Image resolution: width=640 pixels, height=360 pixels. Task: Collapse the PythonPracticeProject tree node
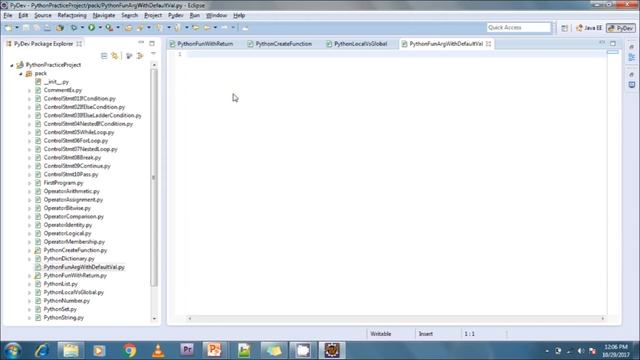click(12, 65)
